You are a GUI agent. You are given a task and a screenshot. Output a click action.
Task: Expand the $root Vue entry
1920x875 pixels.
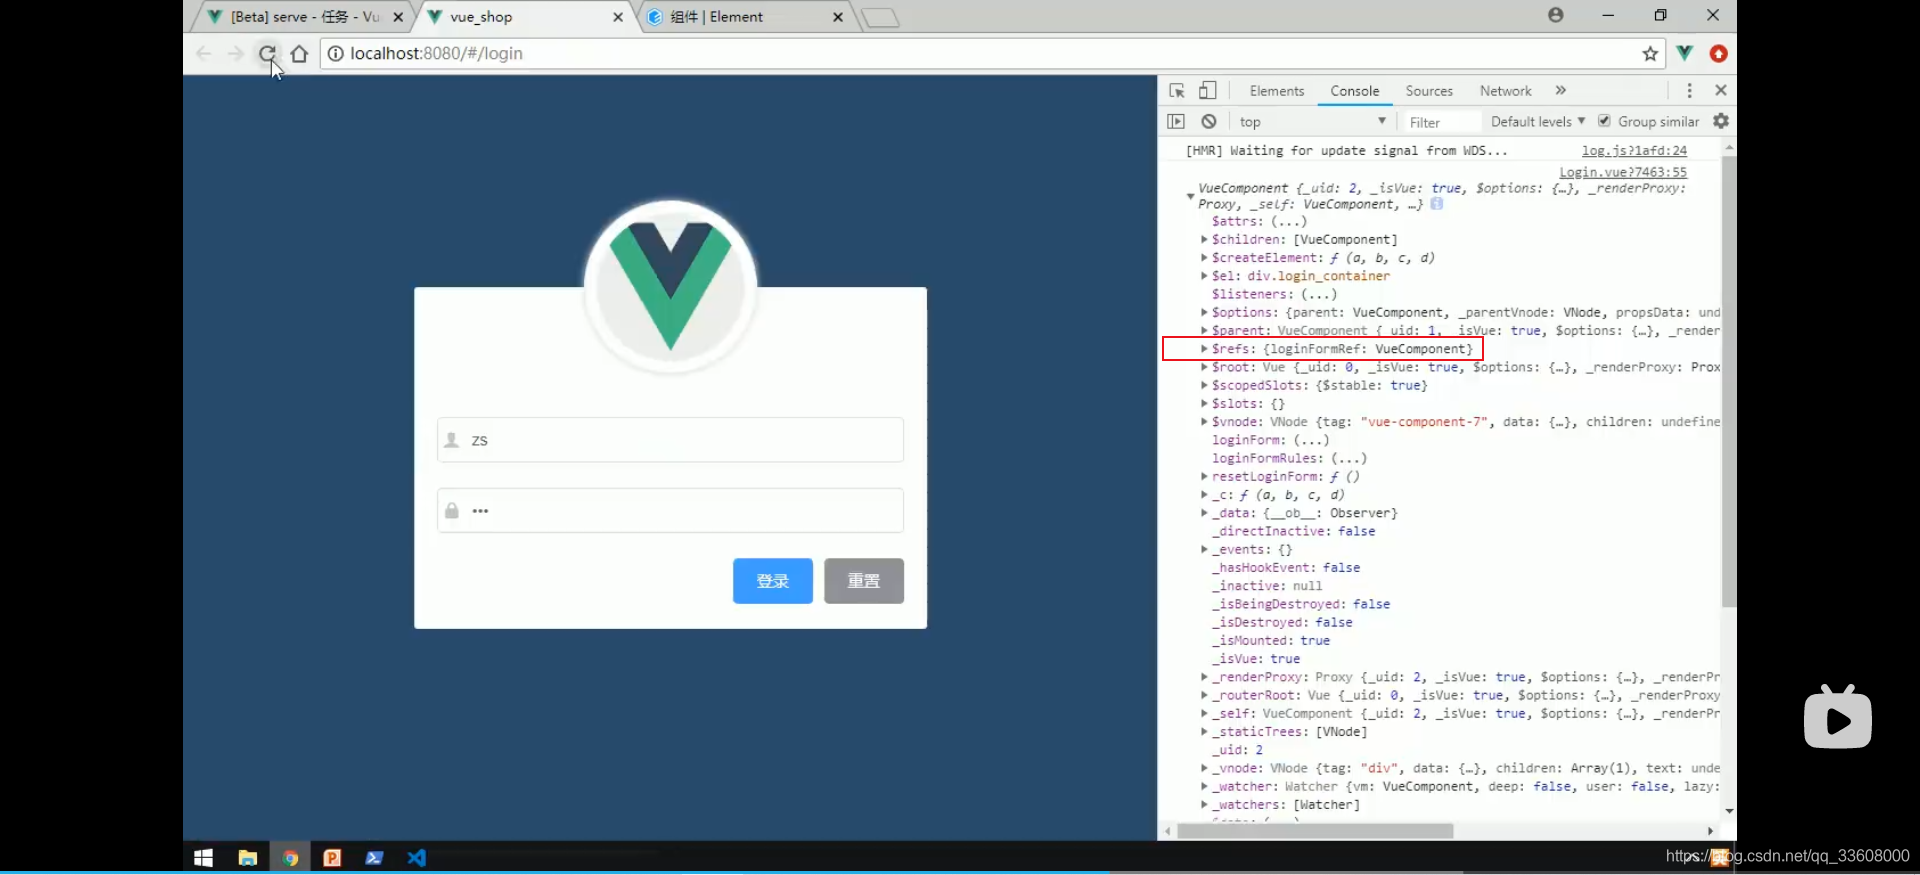[x=1204, y=367]
